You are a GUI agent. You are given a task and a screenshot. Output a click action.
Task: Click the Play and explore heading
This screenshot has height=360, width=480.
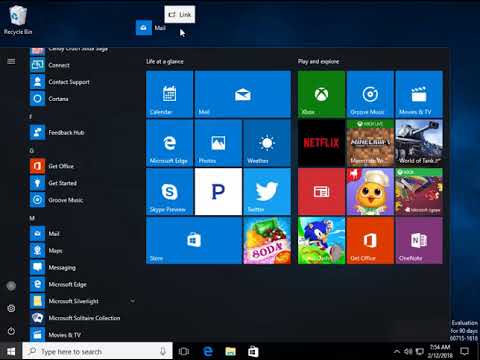click(318, 61)
